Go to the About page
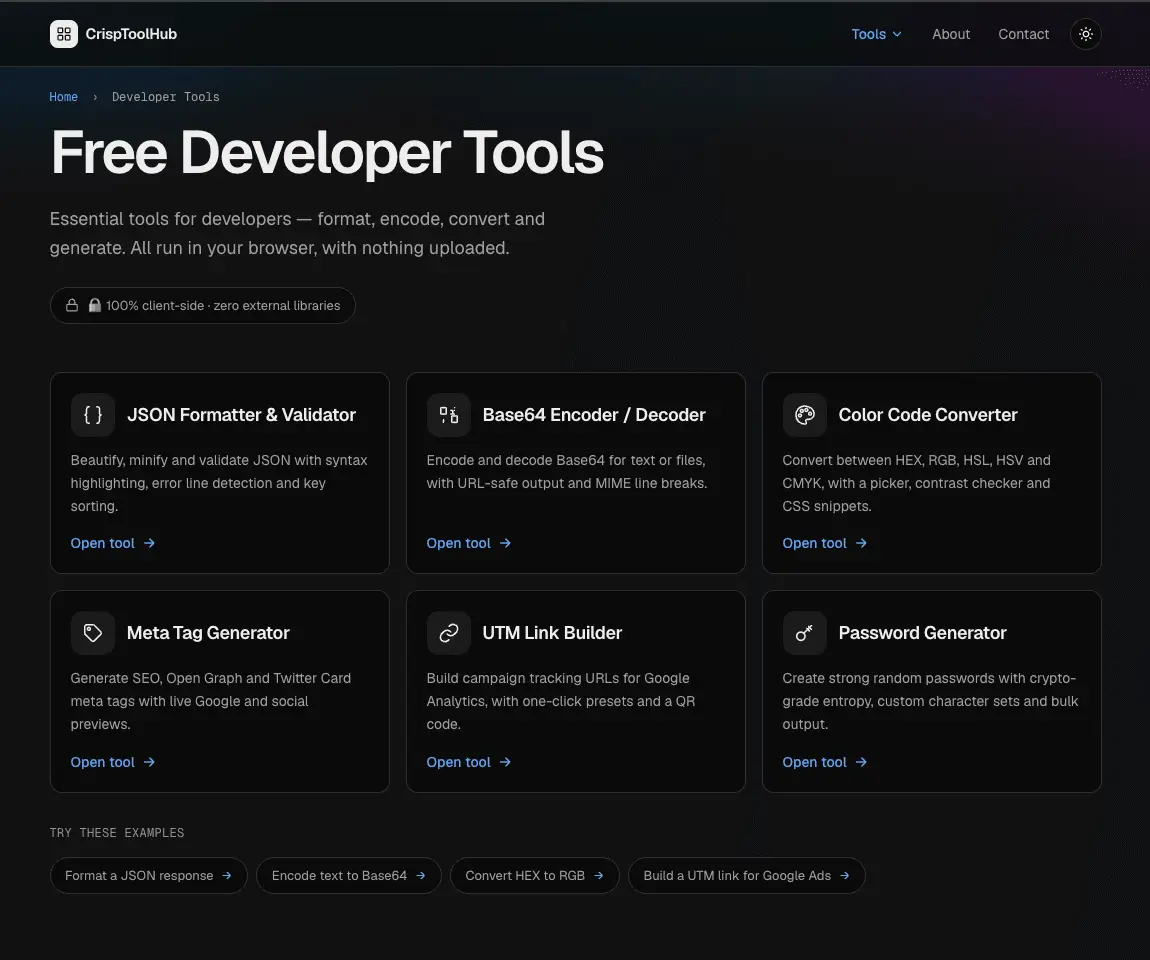The width and height of the screenshot is (1150, 960). (x=951, y=34)
